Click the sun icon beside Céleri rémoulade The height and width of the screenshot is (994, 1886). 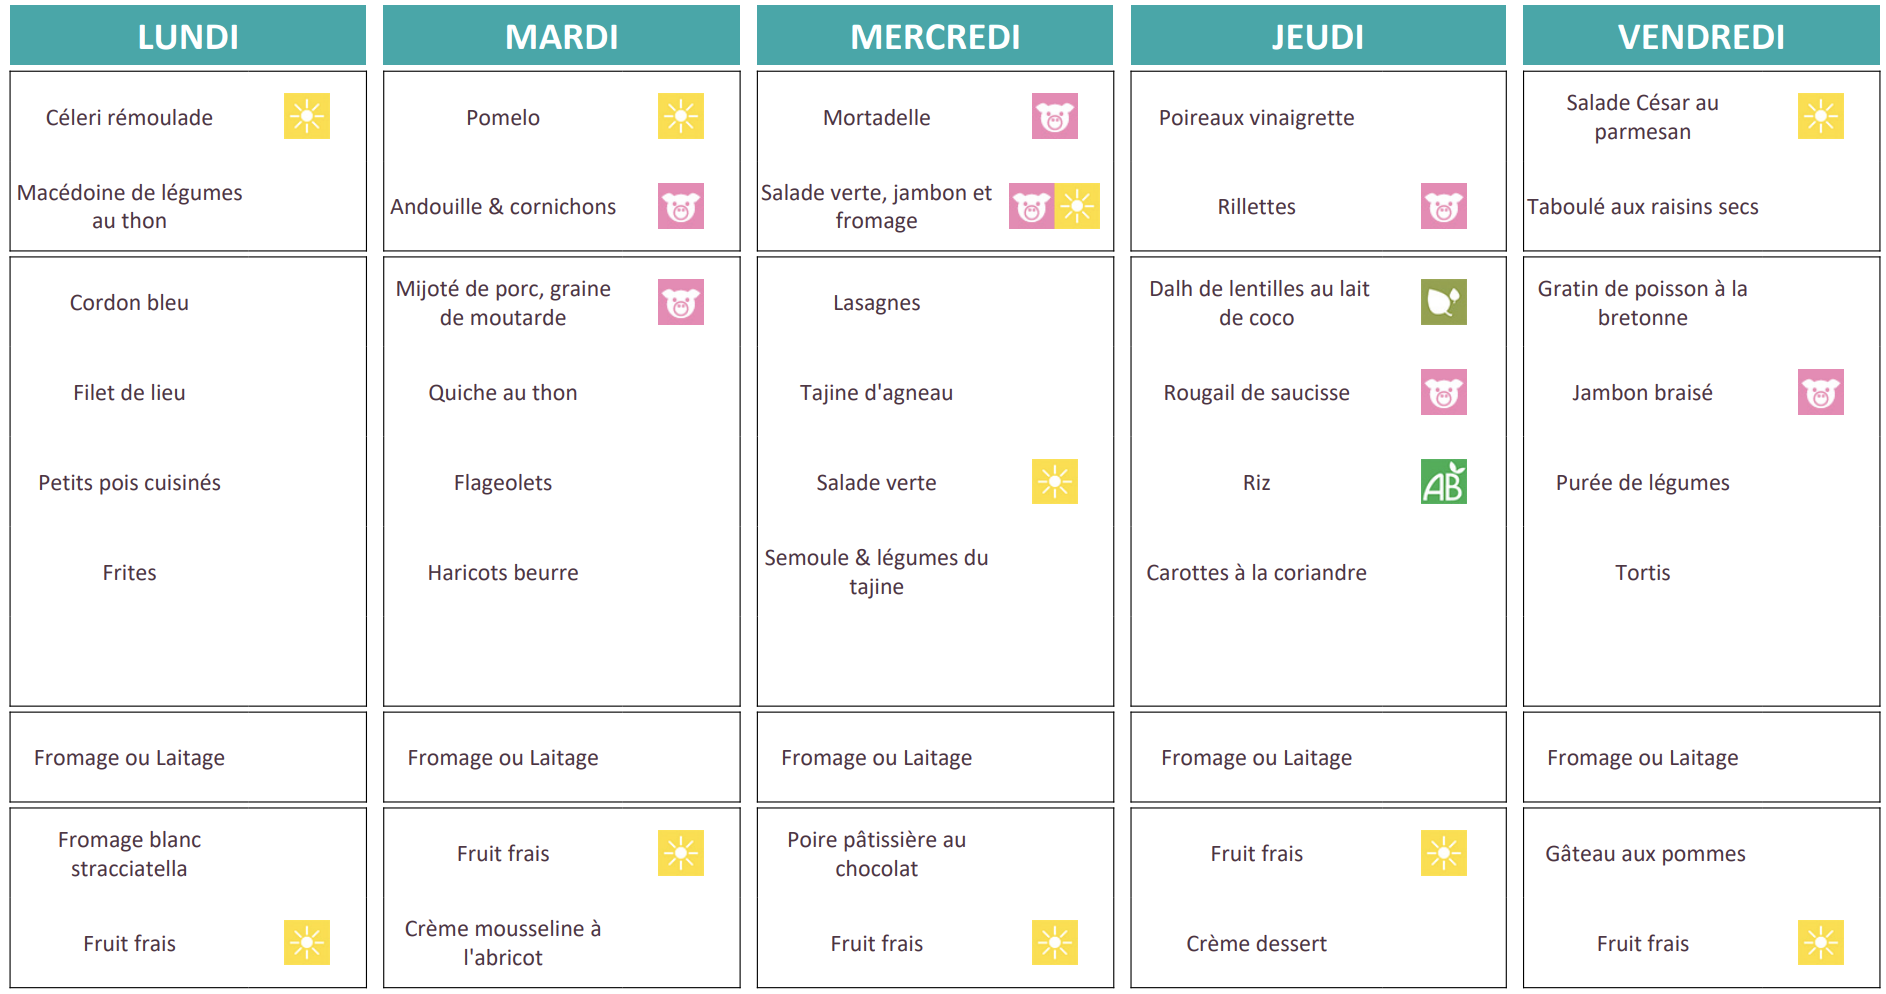pos(306,116)
